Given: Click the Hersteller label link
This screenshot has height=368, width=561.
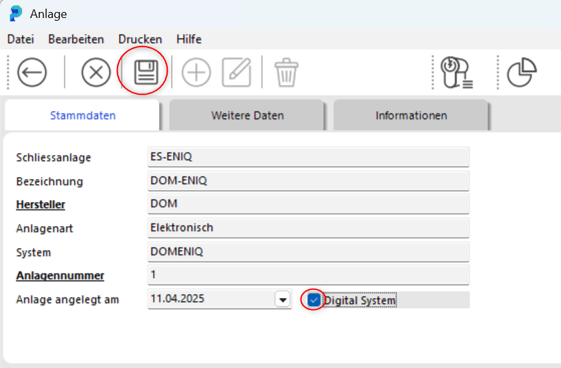Looking at the screenshot, I should (40, 205).
